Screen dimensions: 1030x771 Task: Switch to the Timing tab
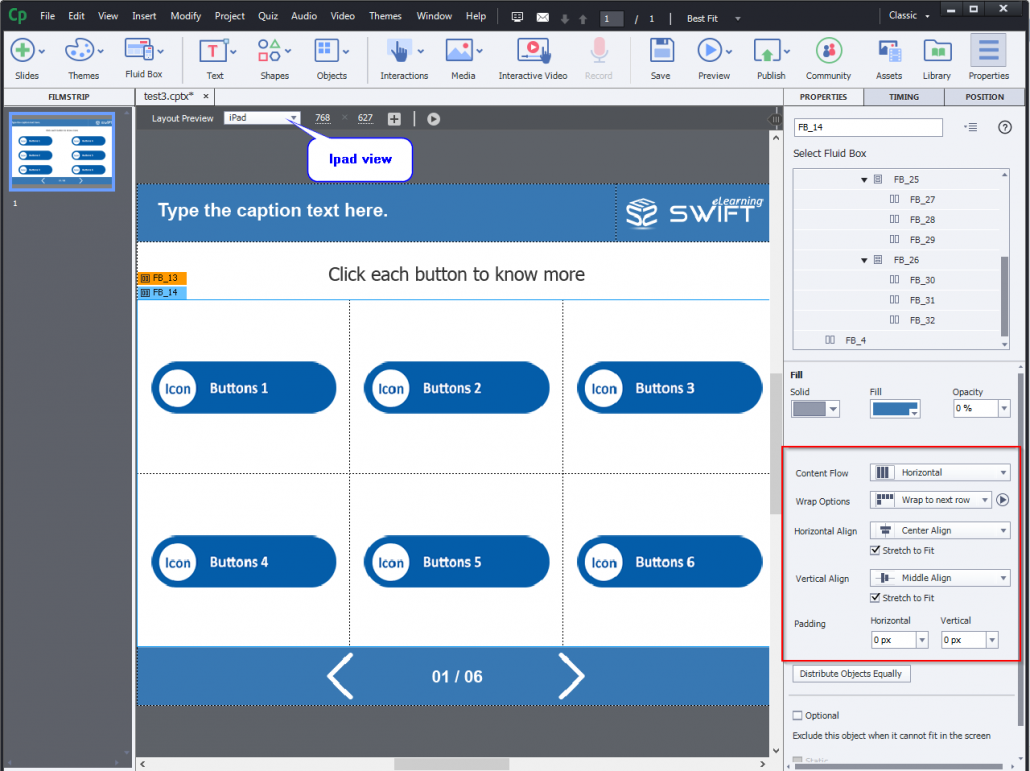tap(903, 97)
